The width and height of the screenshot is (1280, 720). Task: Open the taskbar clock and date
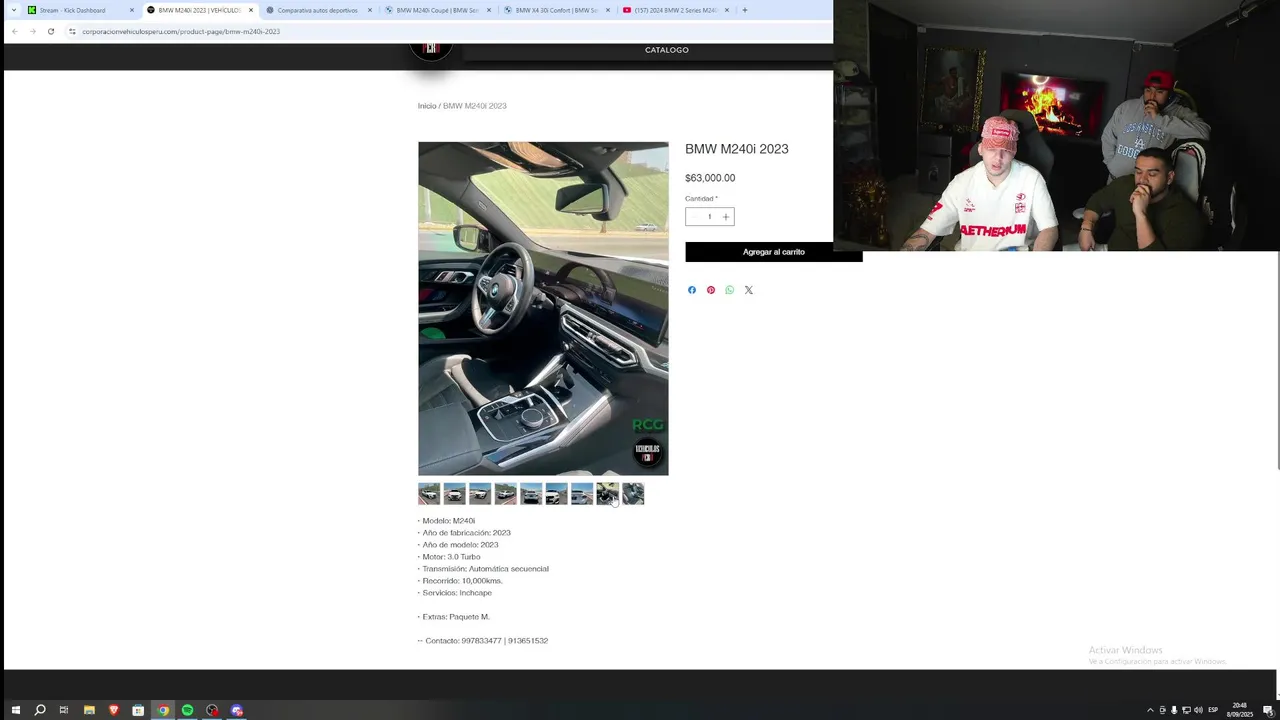pos(1240,710)
